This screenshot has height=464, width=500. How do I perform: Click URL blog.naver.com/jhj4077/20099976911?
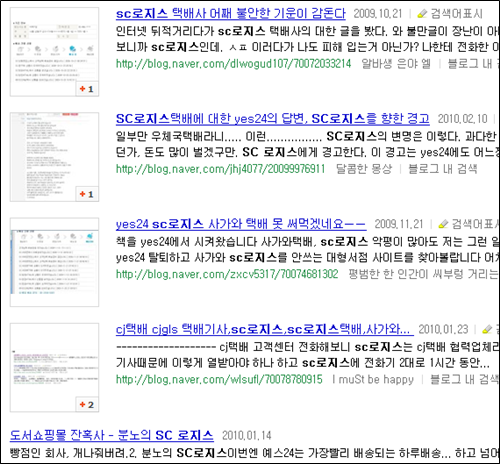coord(220,169)
